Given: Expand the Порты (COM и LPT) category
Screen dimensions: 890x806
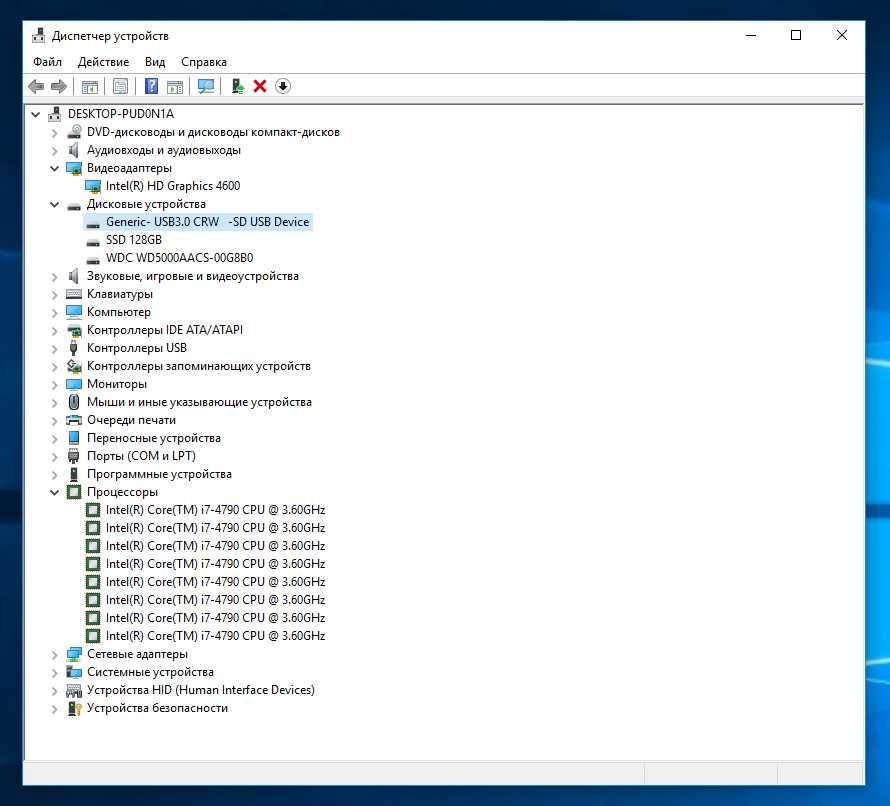Looking at the screenshot, I should point(54,456).
